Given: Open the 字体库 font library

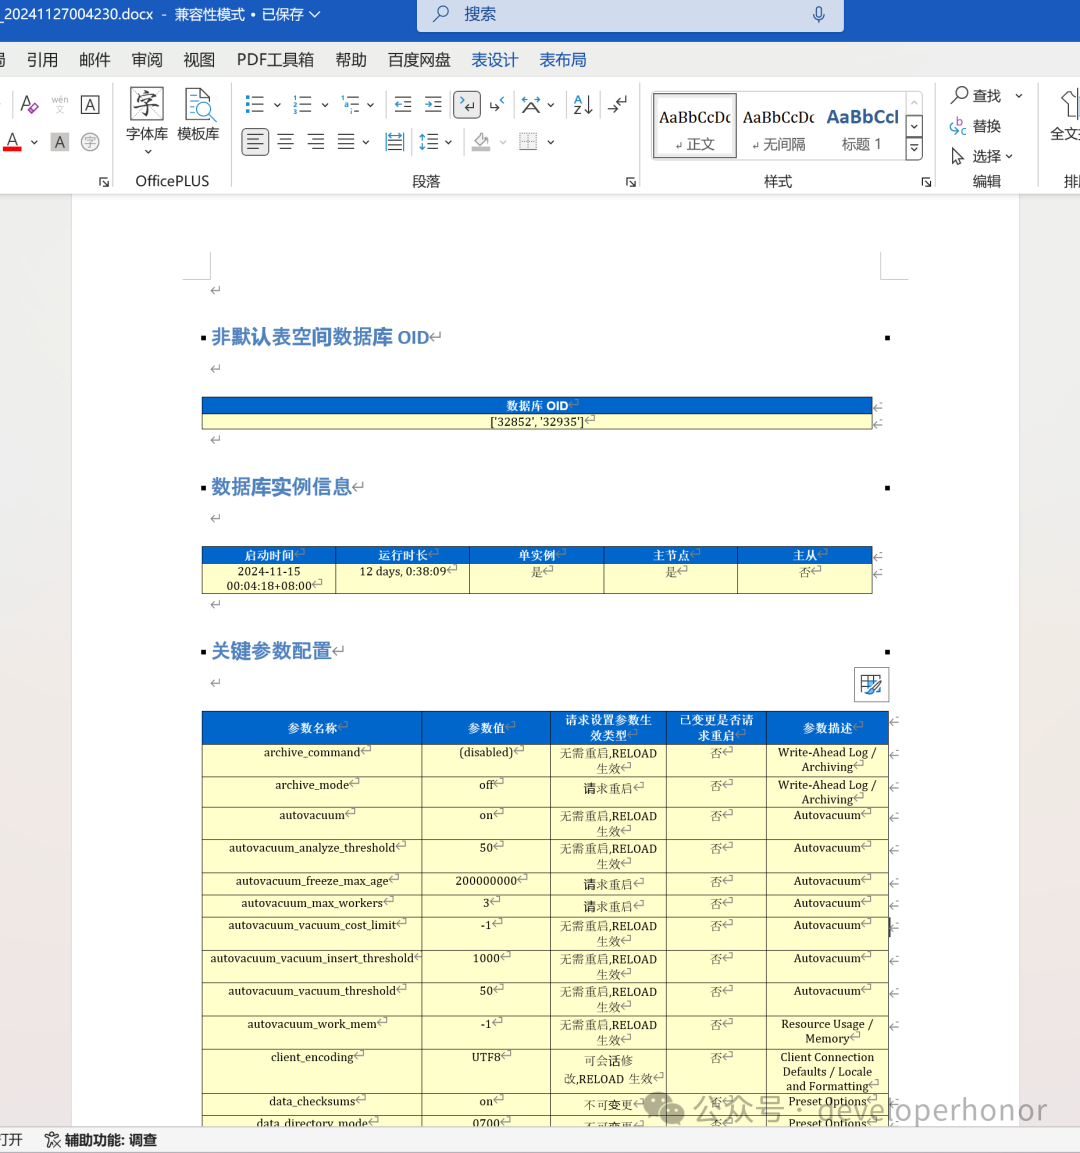Looking at the screenshot, I should [147, 121].
